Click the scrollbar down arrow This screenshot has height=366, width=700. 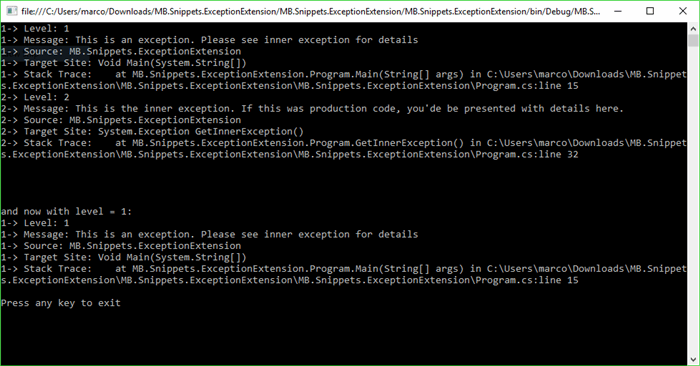point(693,359)
